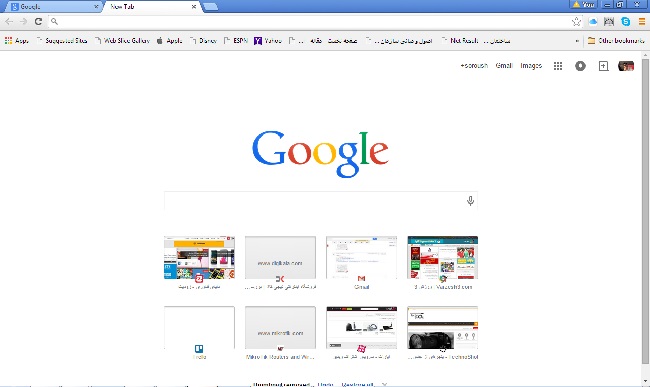Click the Google+ share plus-box icon
Viewport: 650px width, 387px height.
(604, 66)
